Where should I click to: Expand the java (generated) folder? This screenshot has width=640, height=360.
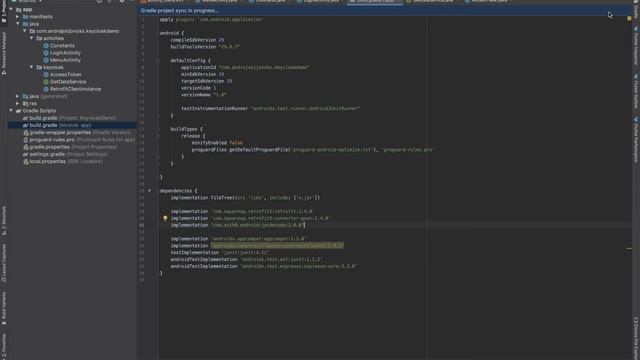click(18, 96)
